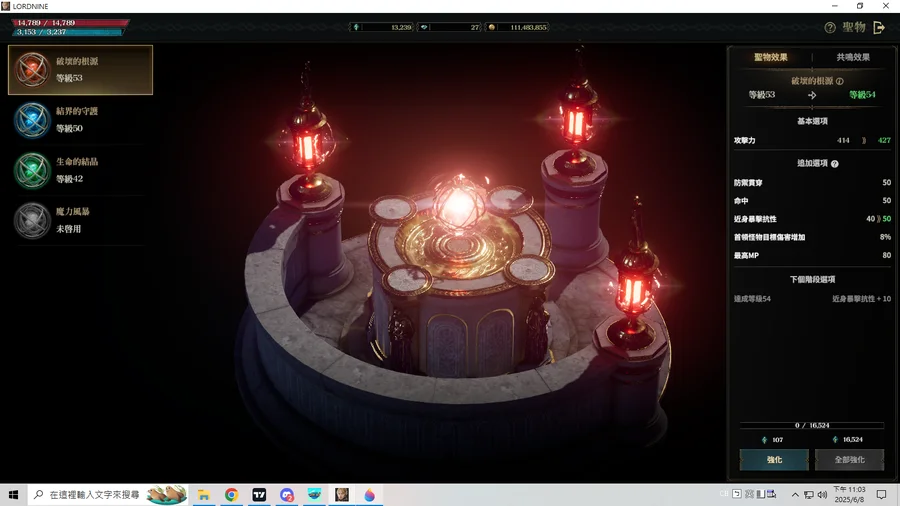Open Google Chrome from the taskbar
Screen dimensions: 900x506
[x=231, y=495]
